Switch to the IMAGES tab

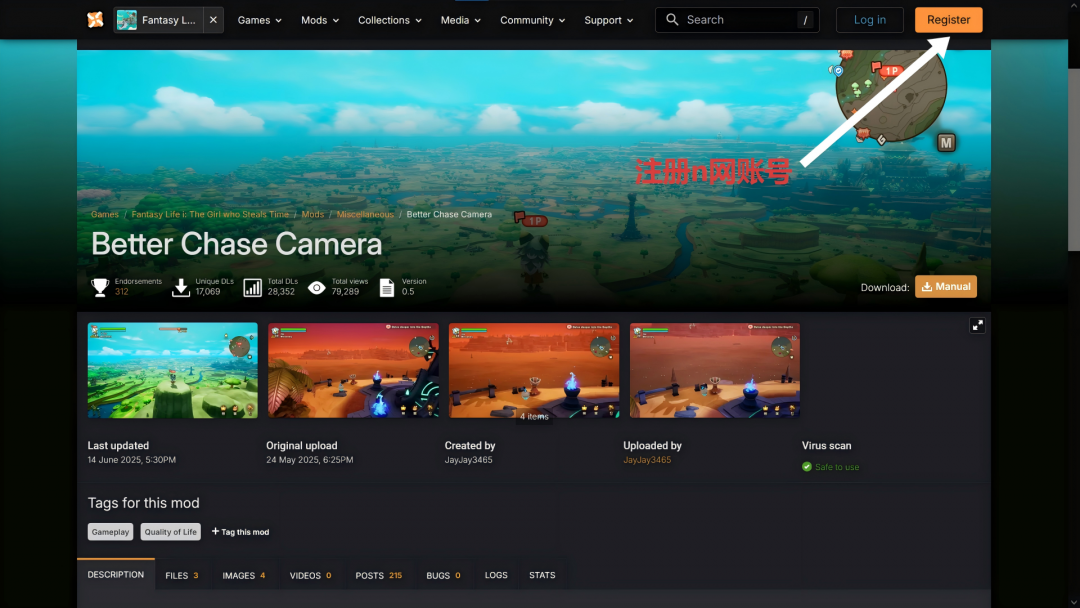(x=244, y=575)
